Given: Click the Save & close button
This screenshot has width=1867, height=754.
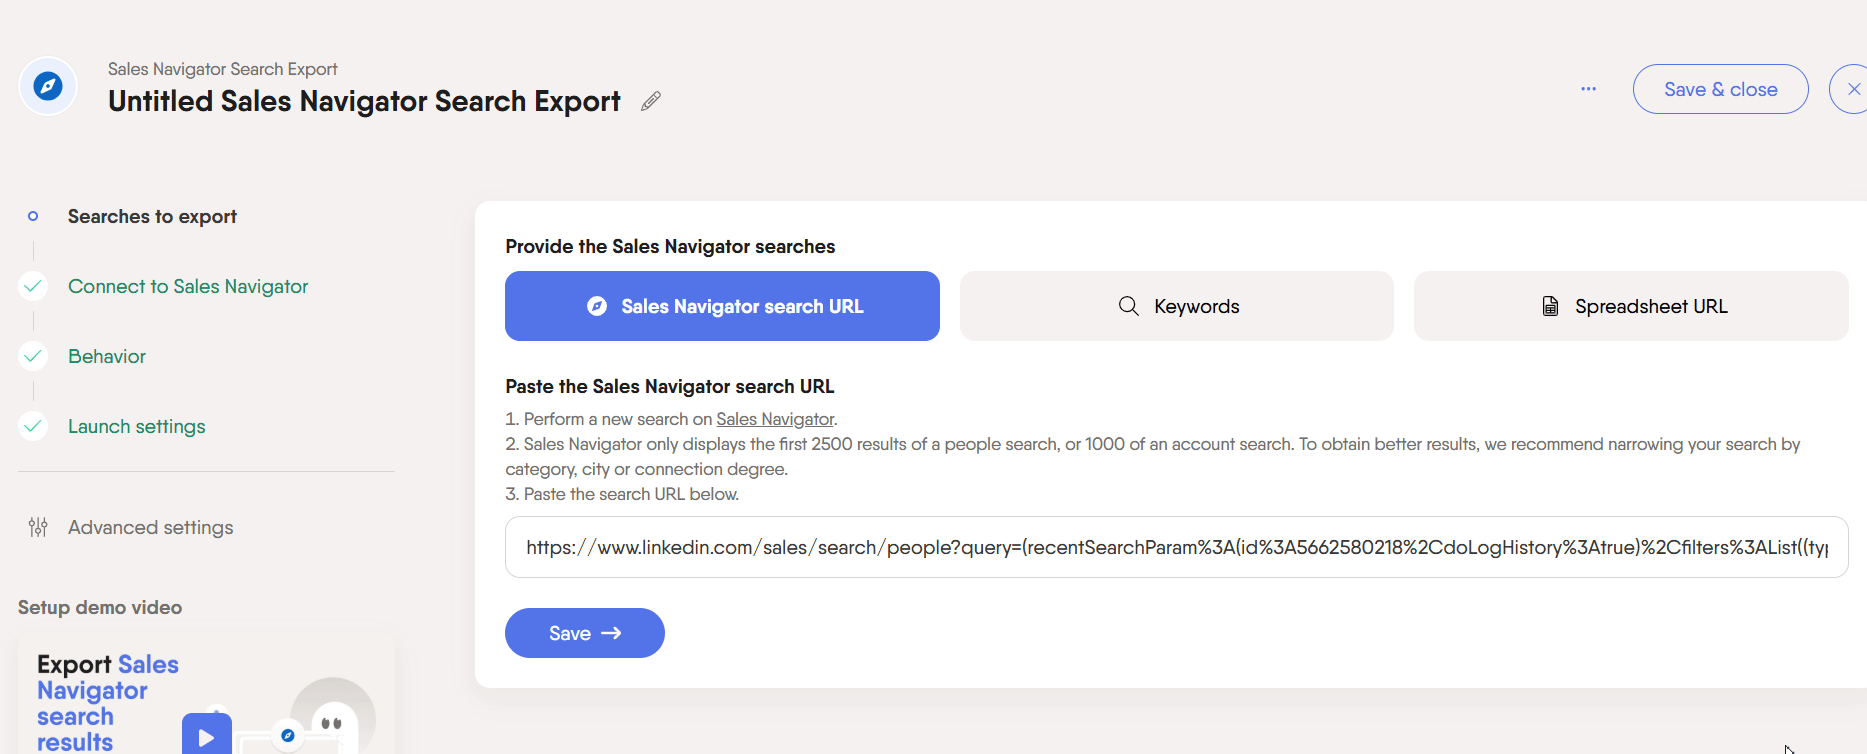Looking at the screenshot, I should click(1720, 89).
